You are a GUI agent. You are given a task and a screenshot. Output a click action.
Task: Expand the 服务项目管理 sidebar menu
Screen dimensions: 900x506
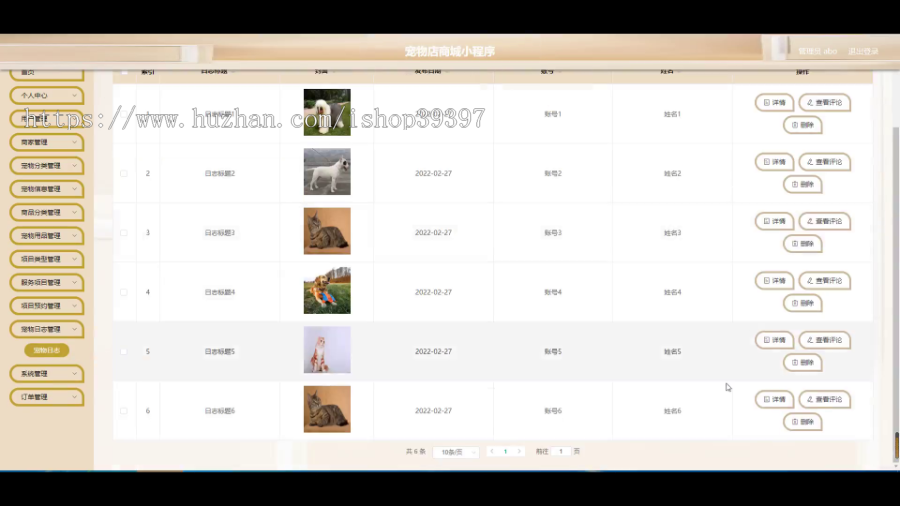46,282
